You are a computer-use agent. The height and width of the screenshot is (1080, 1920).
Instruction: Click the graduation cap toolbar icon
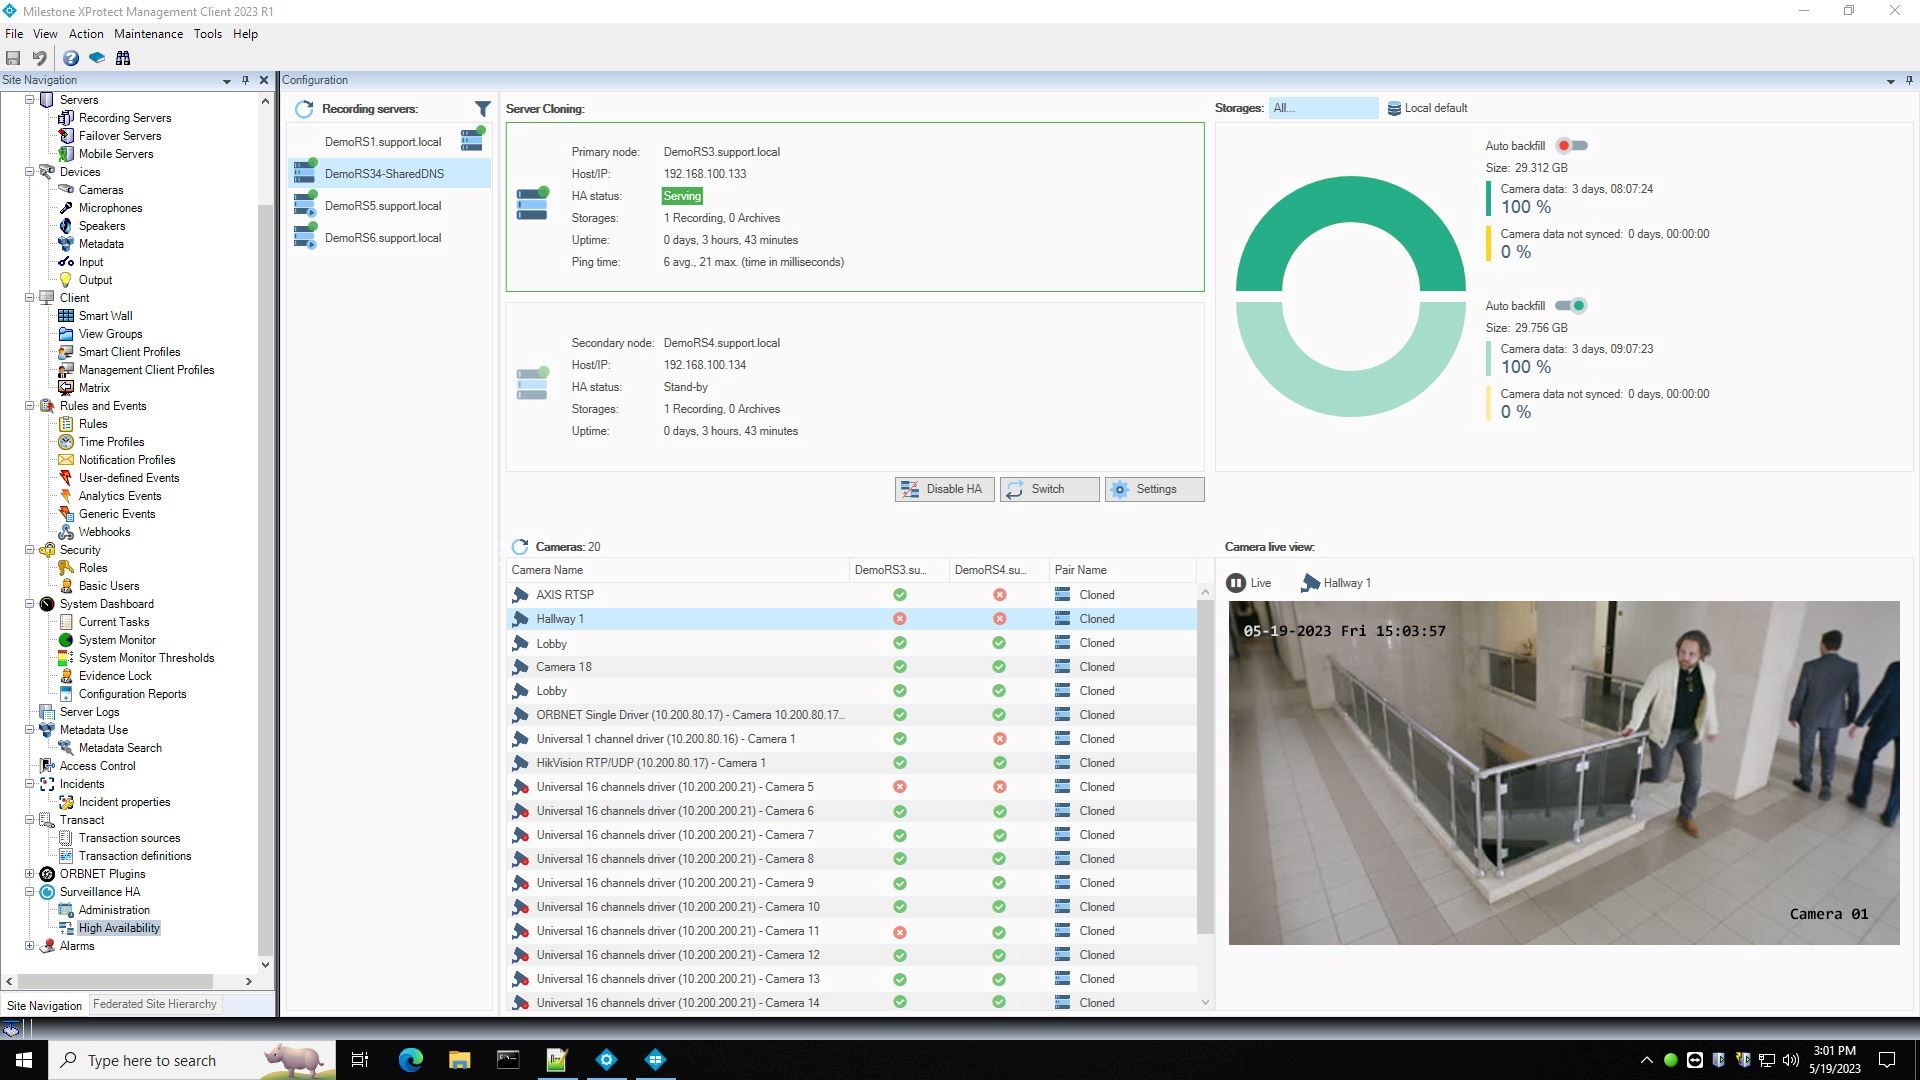97,58
